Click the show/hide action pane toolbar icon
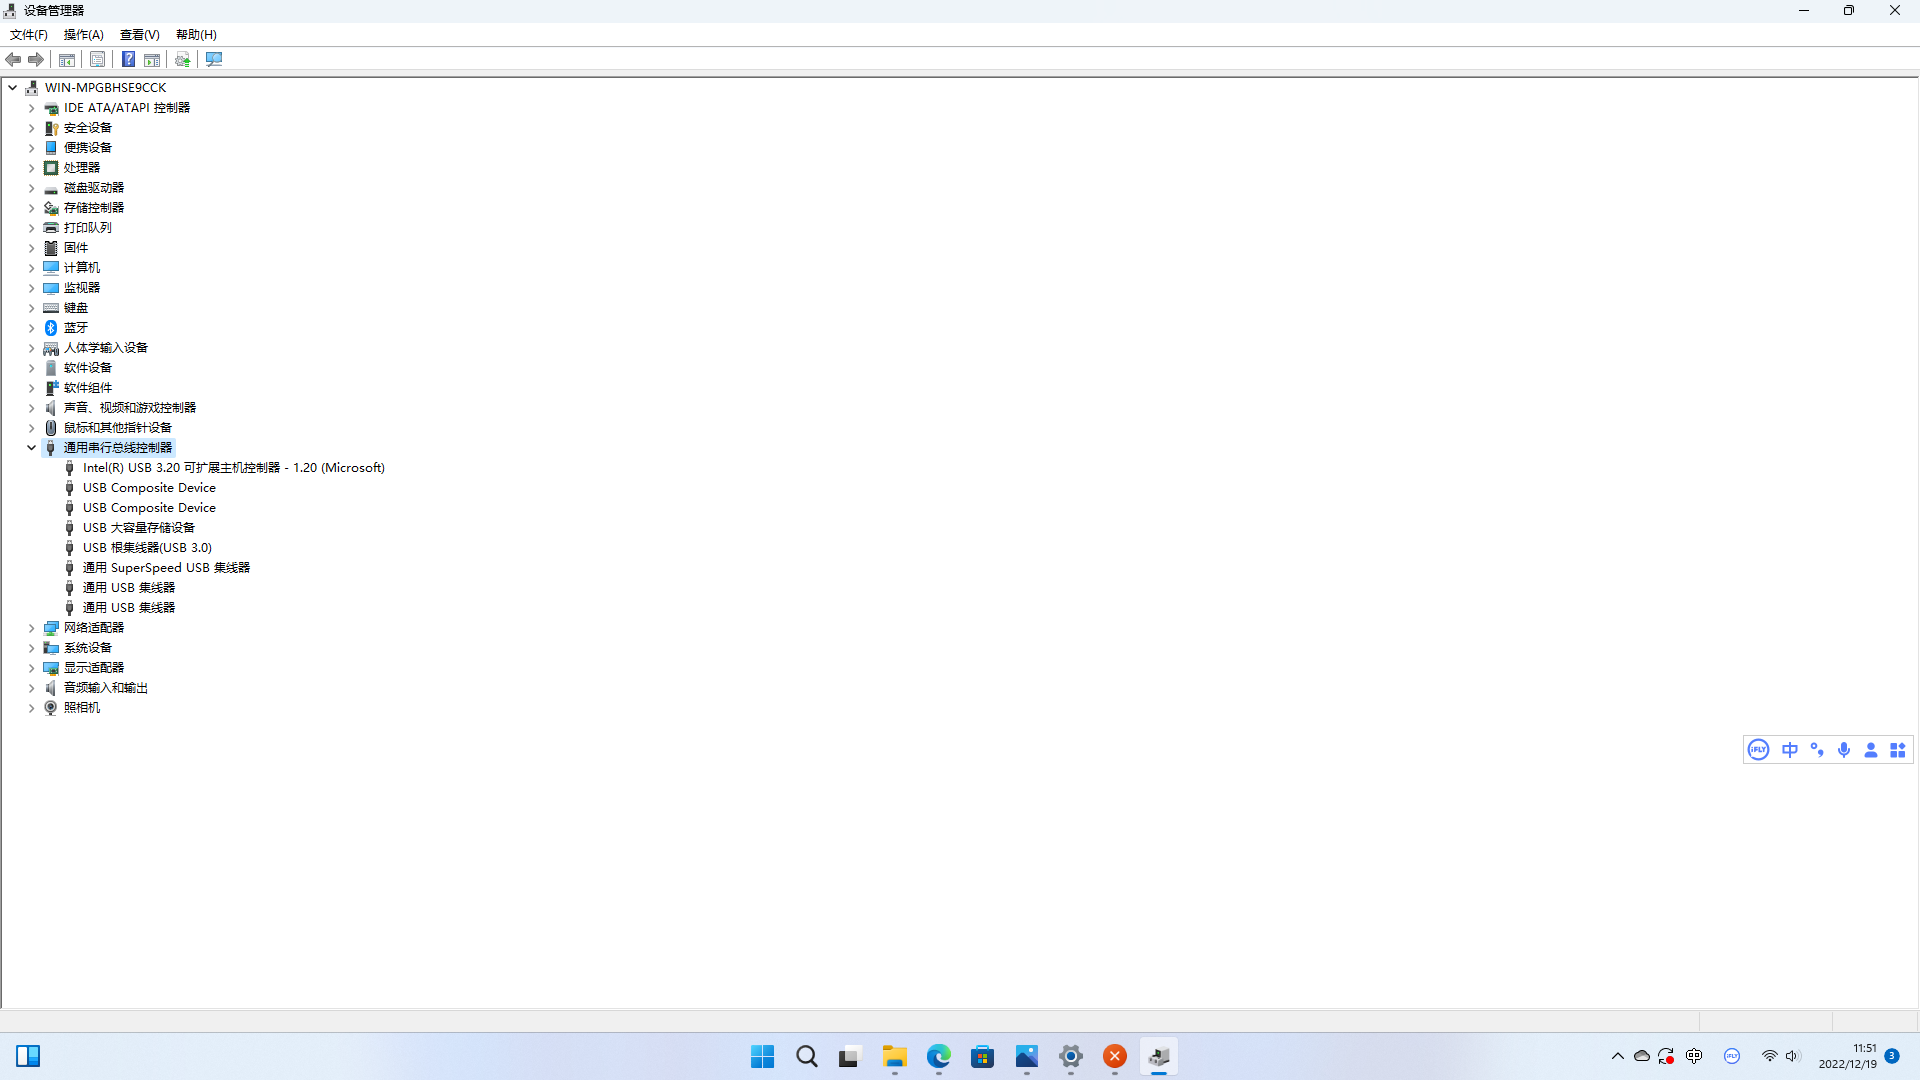The height and width of the screenshot is (1080, 1920). click(152, 60)
